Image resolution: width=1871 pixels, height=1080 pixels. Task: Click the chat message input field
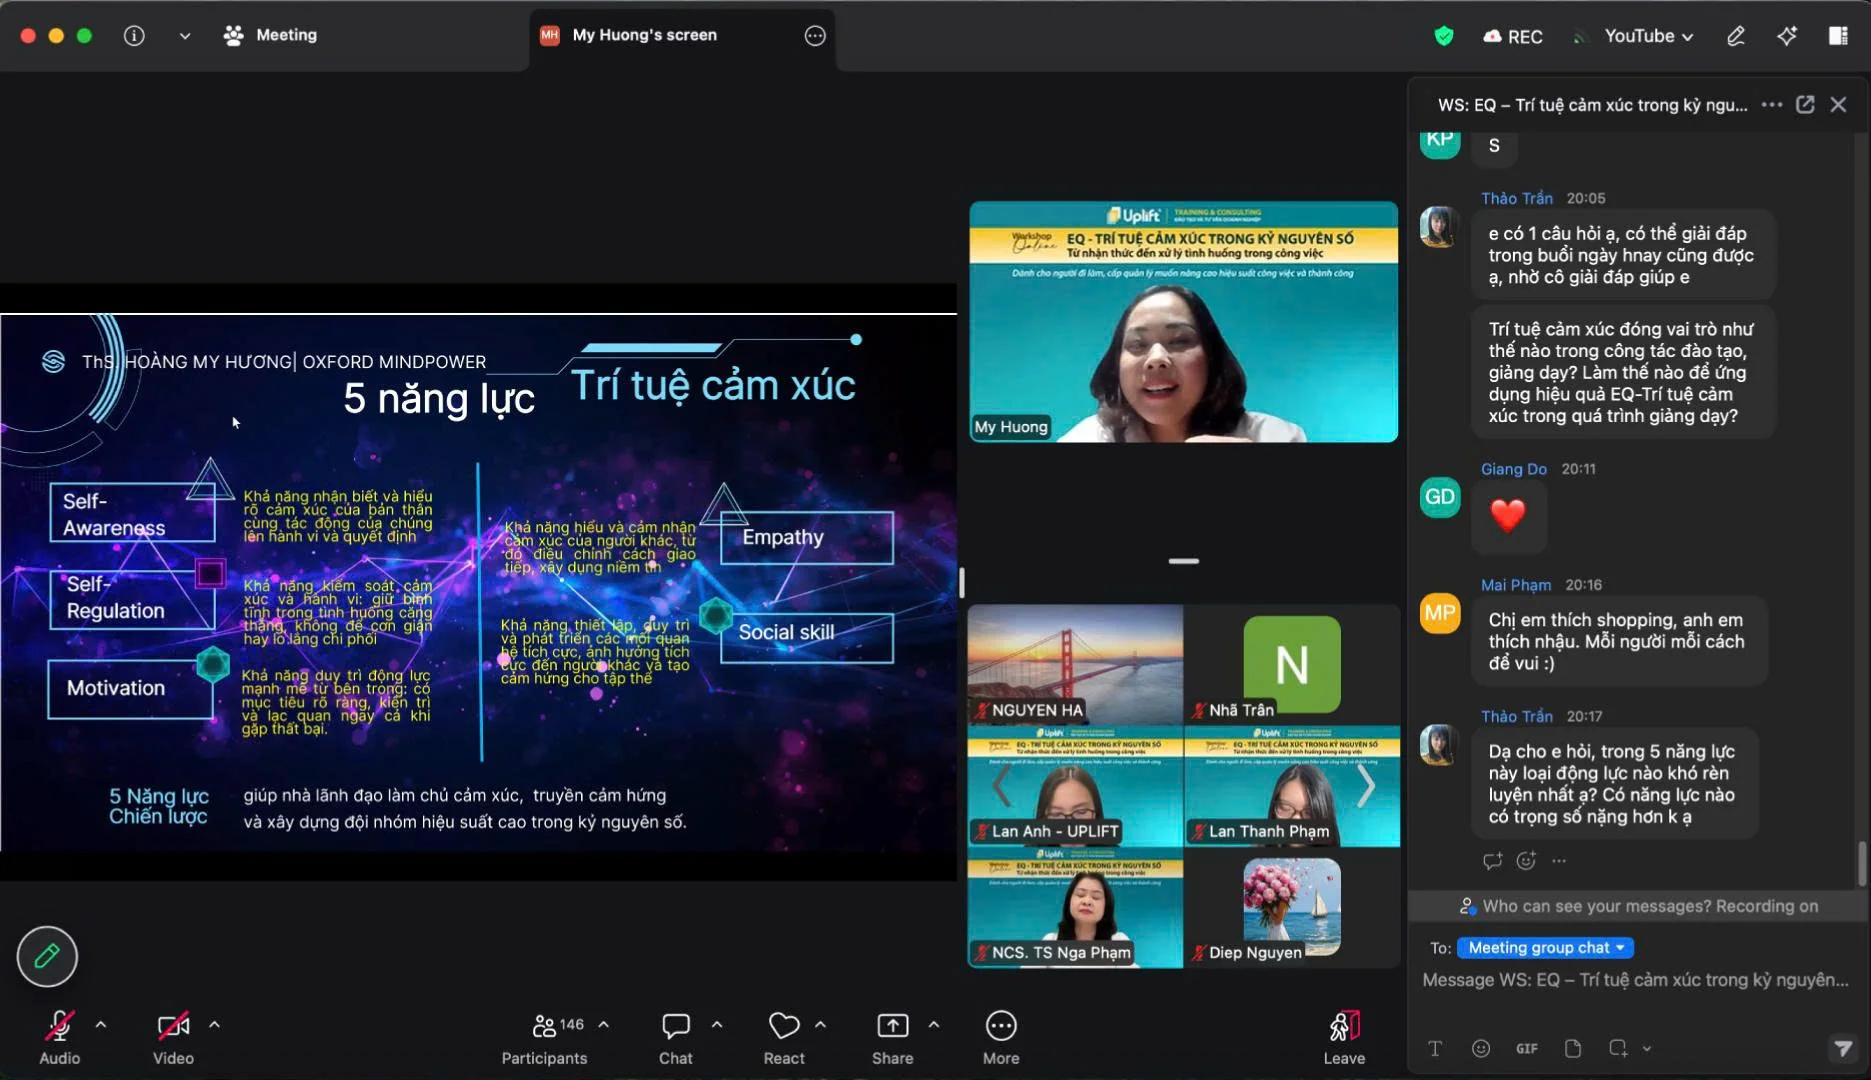point(1634,980)
